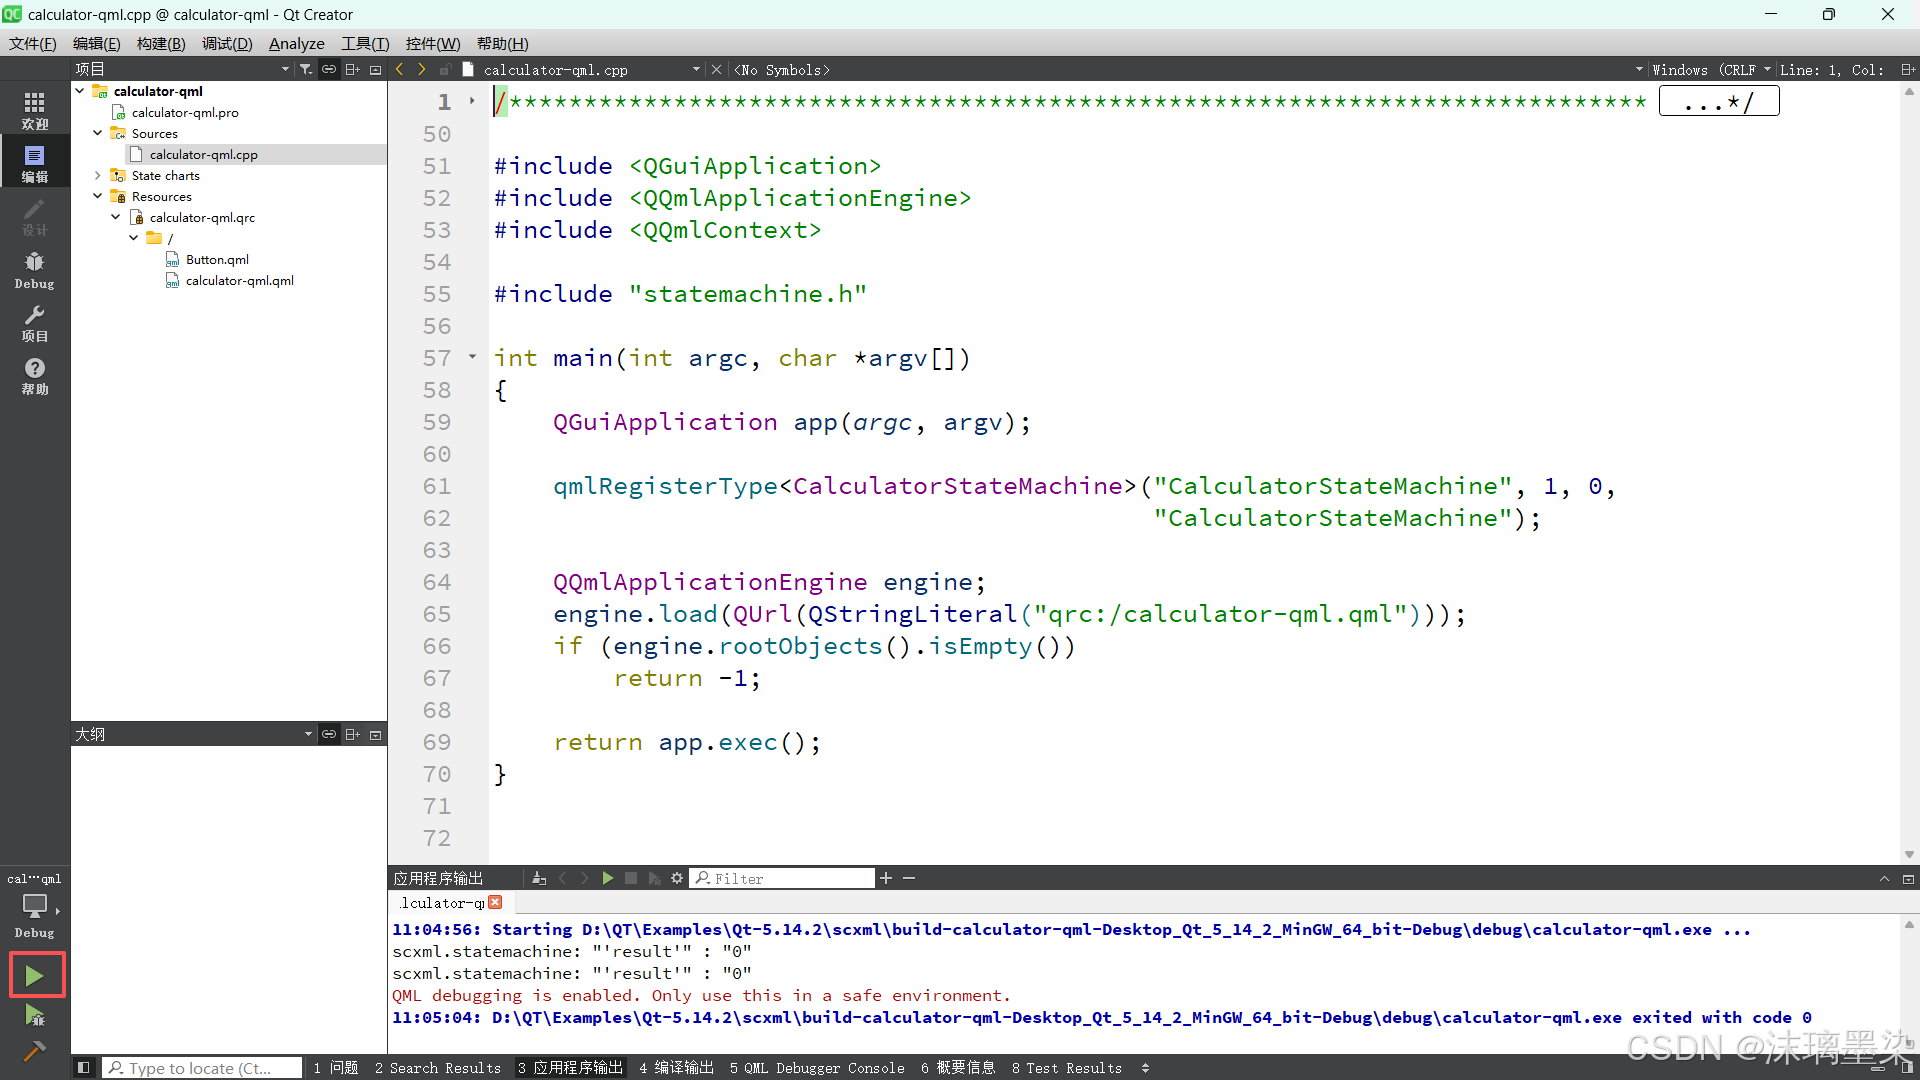The image size is (1920, 1080).
Task: Zoom out application output text
Action: pyautogui.click(x=909, y=878)
